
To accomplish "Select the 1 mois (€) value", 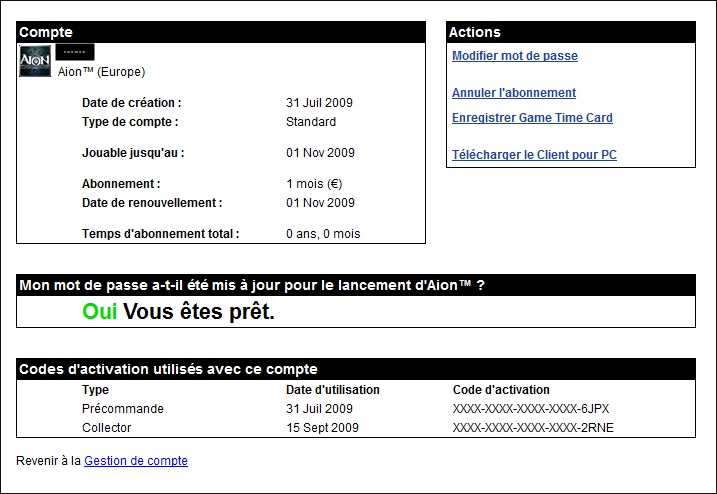I will click(314, 184).
